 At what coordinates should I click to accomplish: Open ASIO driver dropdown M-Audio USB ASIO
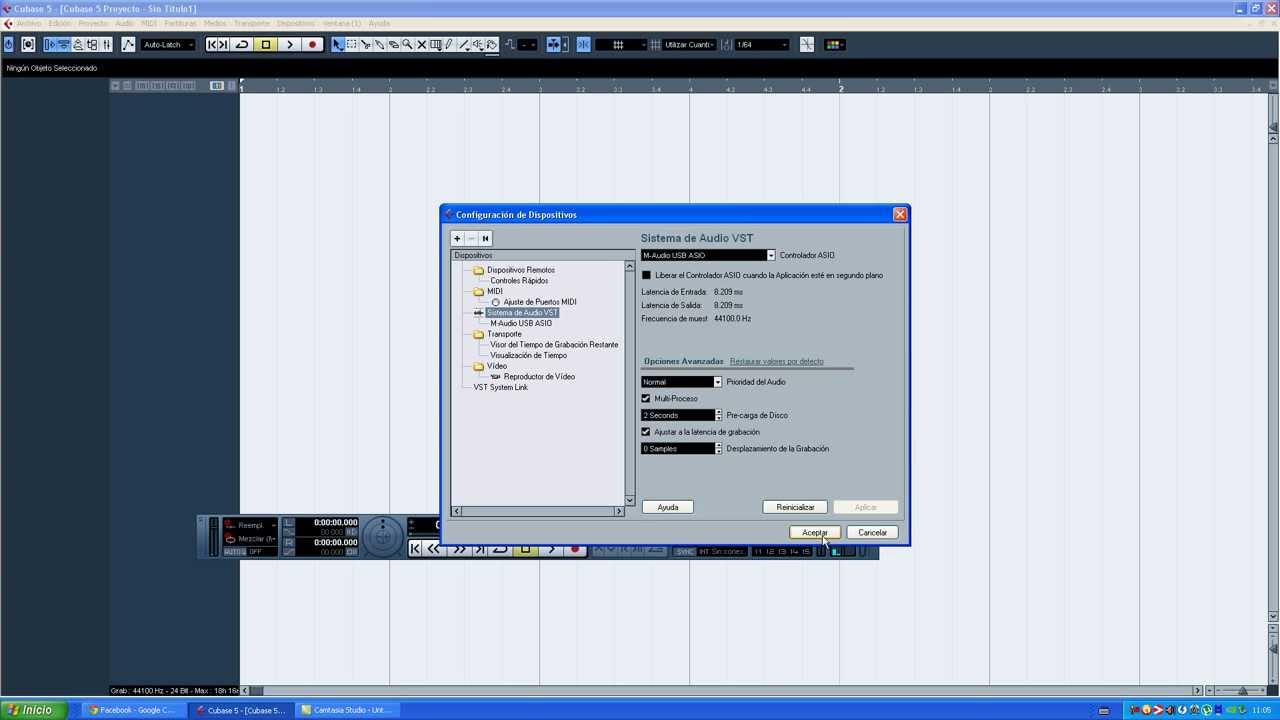[x=708, y=255]
